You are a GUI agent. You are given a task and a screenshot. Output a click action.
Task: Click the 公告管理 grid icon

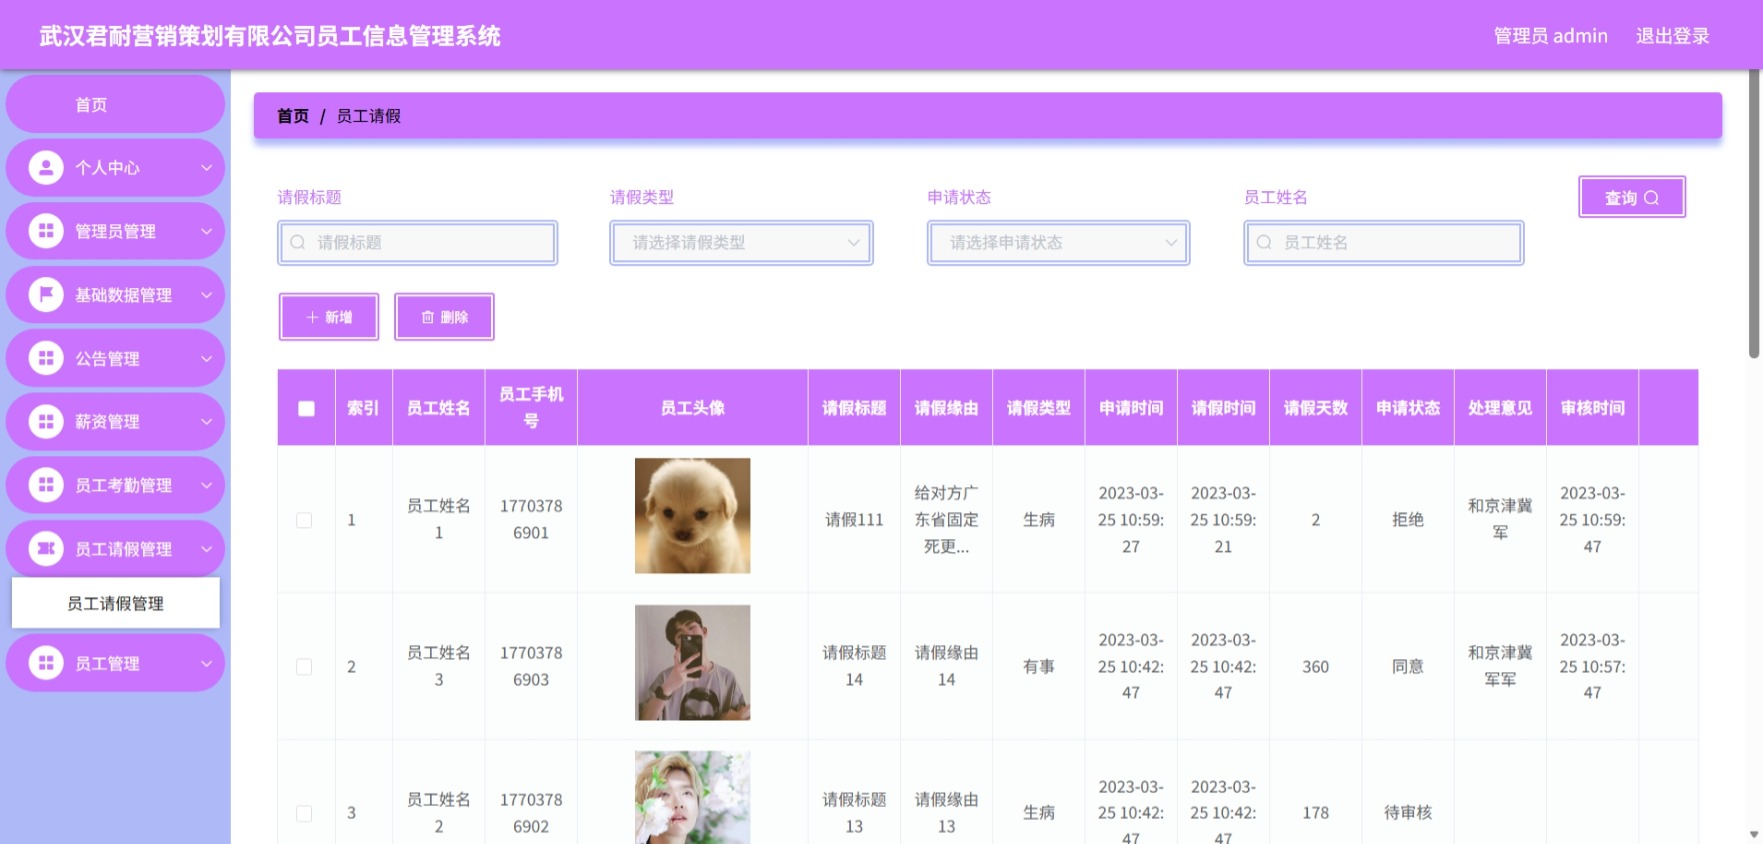(x=46, y=358)
